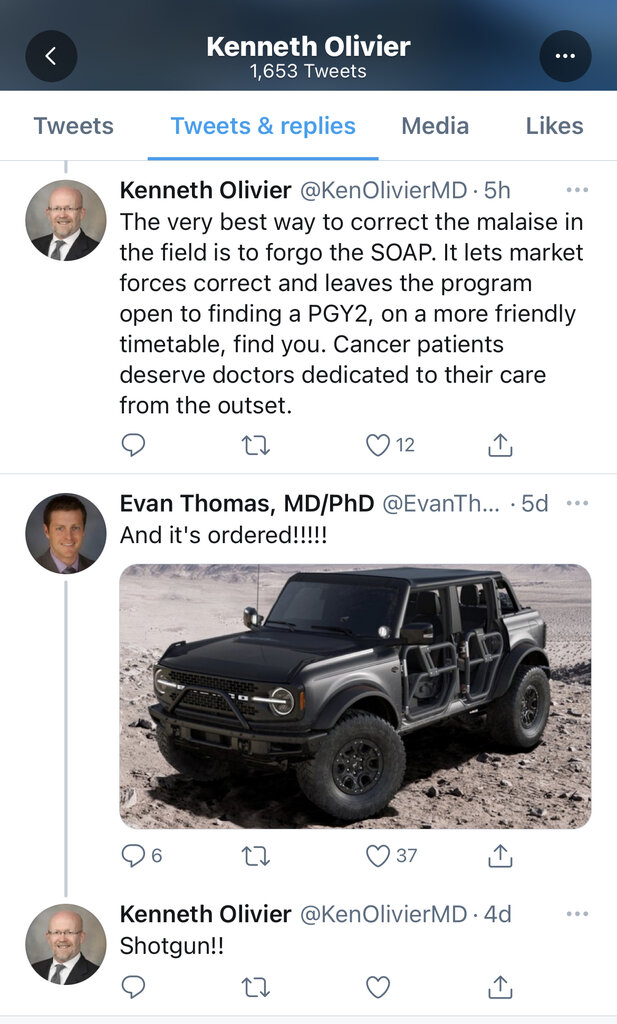Share Evan Thomas's Bronco tweet
Image resolution: width=617 pixels, height=1024 pixels.
pyautogui.click(x=500, y=855)
